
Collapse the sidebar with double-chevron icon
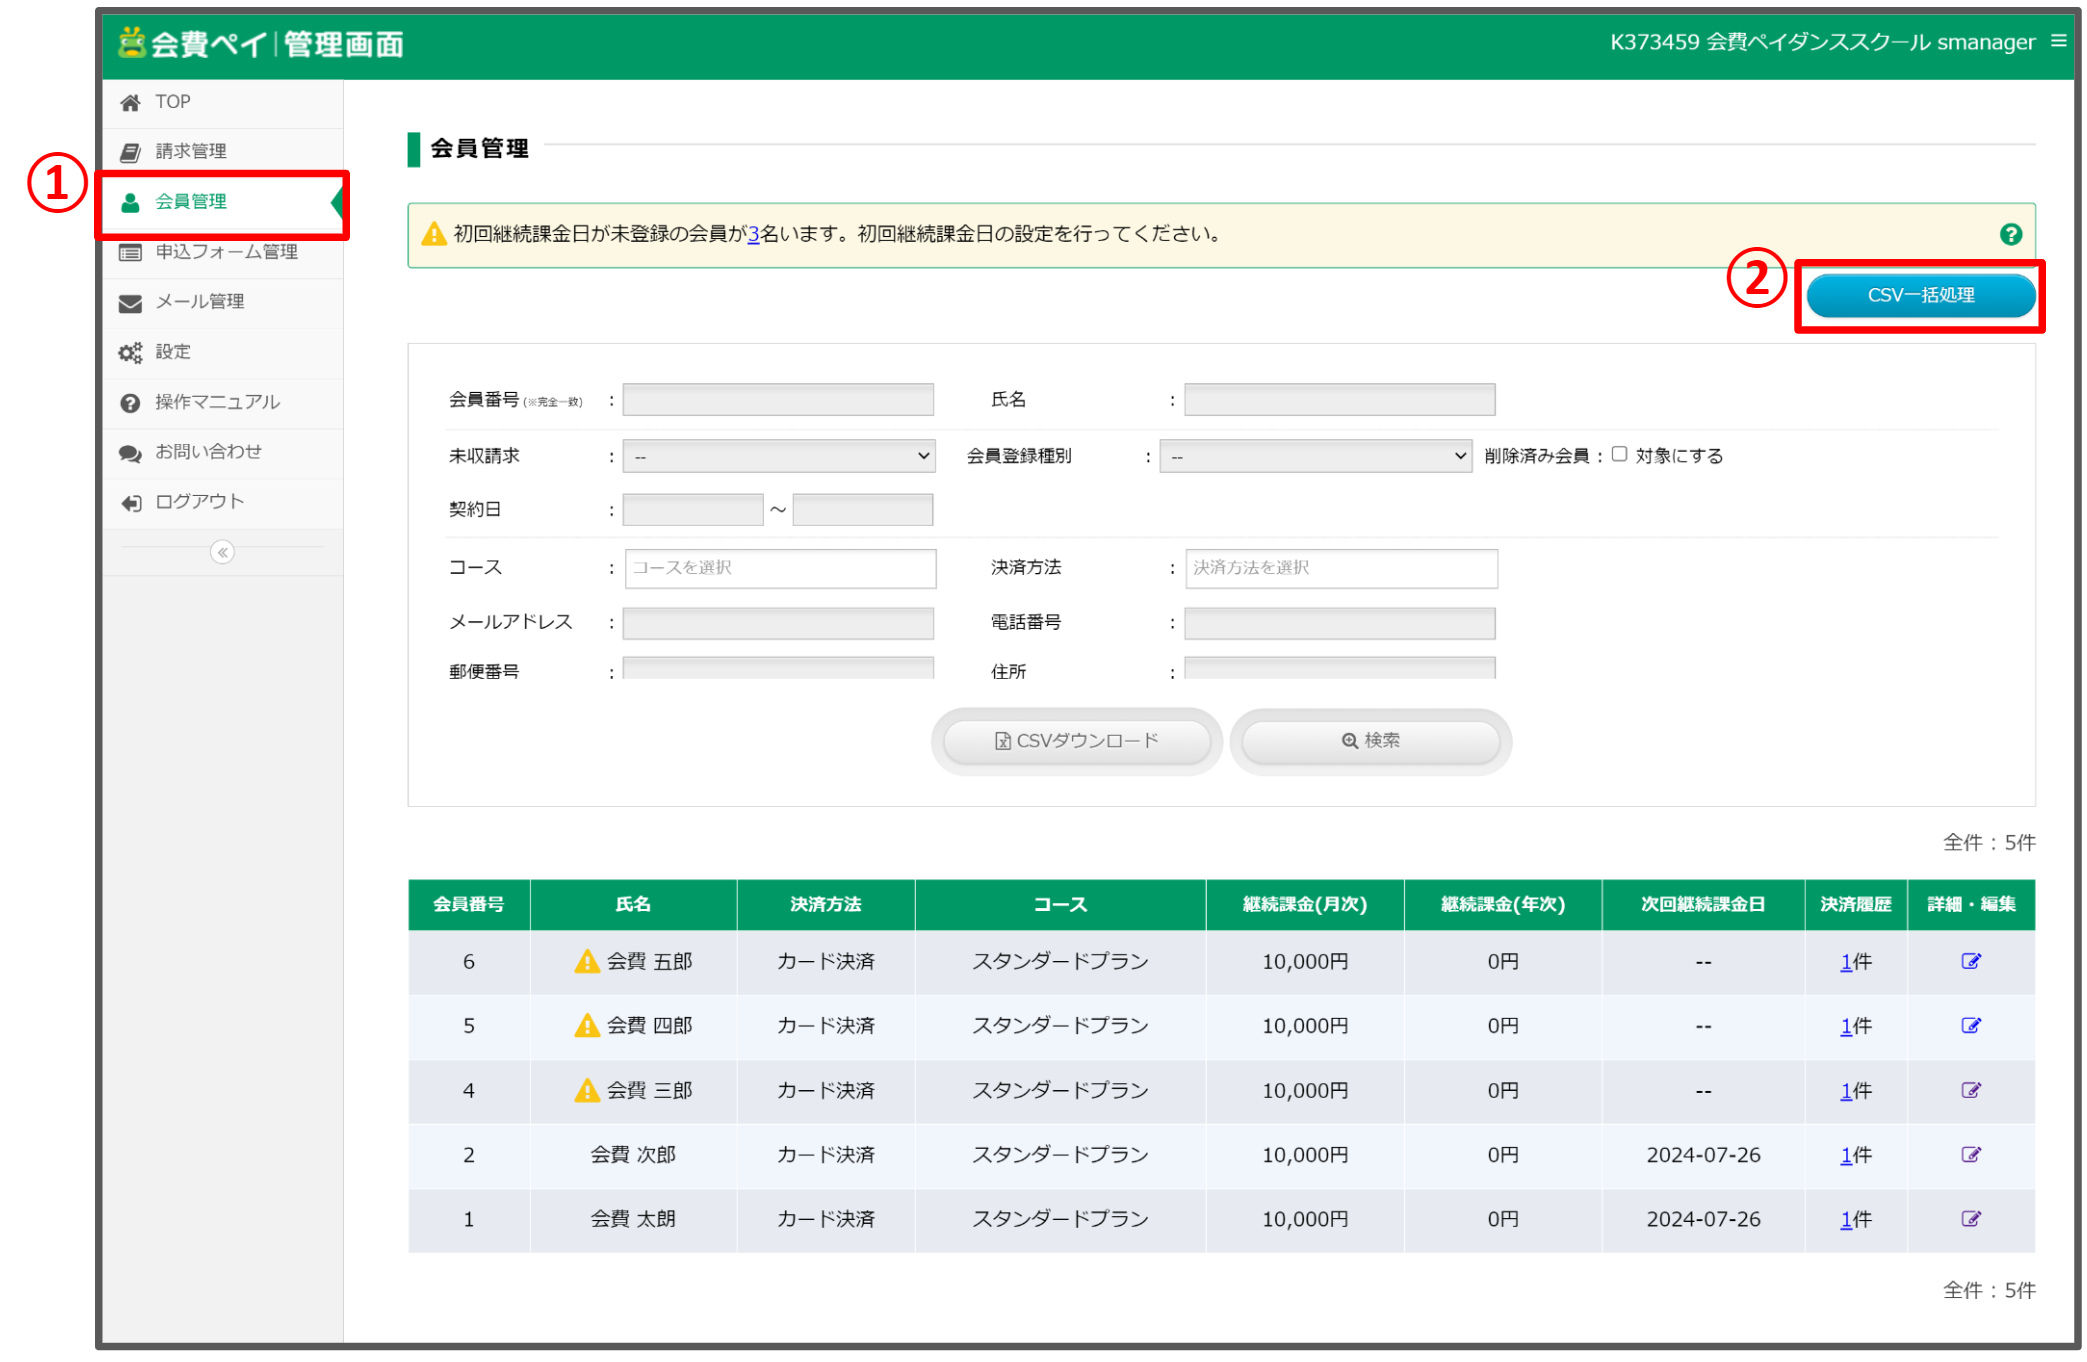pyautogui.click(x=222, y=552)
